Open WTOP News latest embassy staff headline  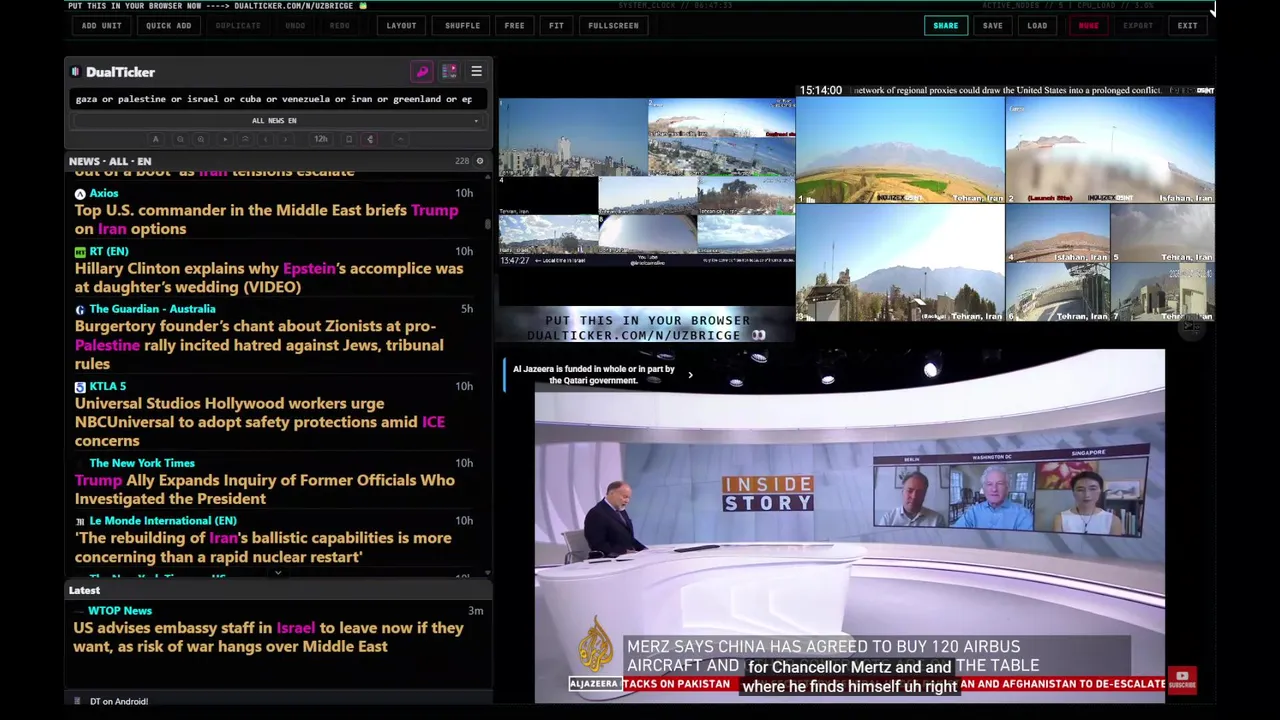click(x=268, y=637)
